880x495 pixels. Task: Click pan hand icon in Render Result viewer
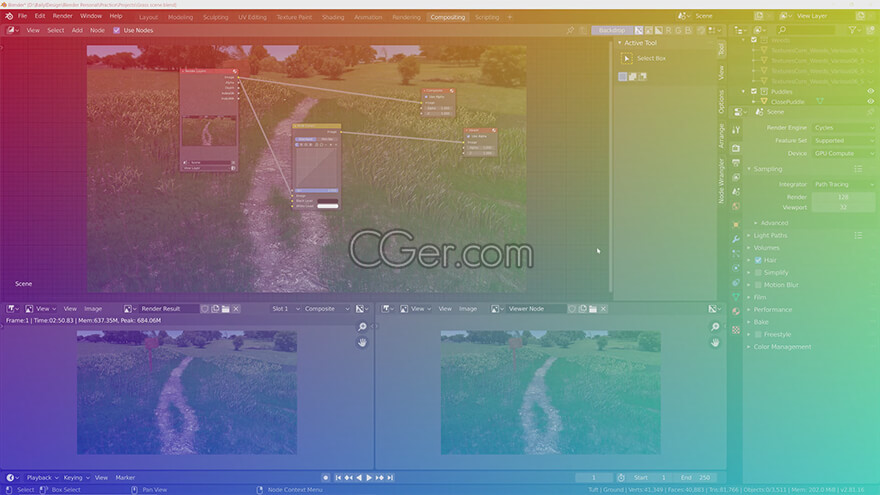coord(362,342)
